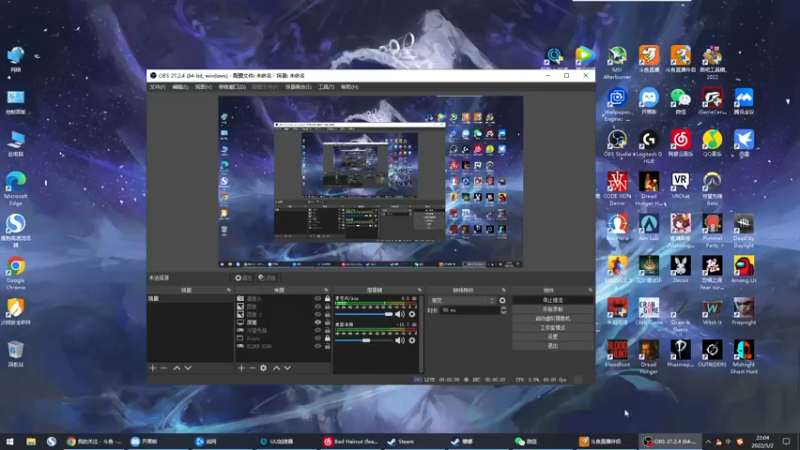The height and width of the screenshot is (450, 800).
Task: Click the 桌面音频 volume slider
Action: click(x=364, y=340)
